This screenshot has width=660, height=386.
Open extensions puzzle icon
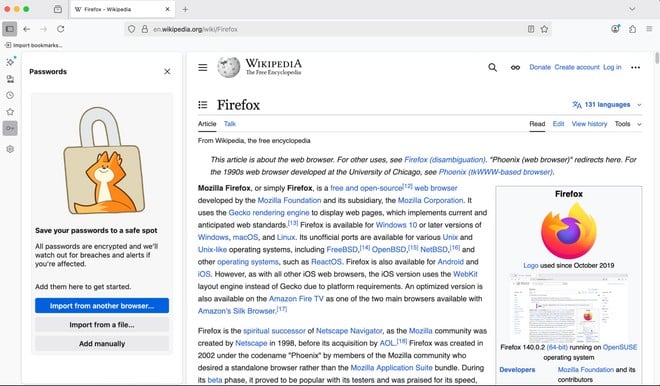632,29
